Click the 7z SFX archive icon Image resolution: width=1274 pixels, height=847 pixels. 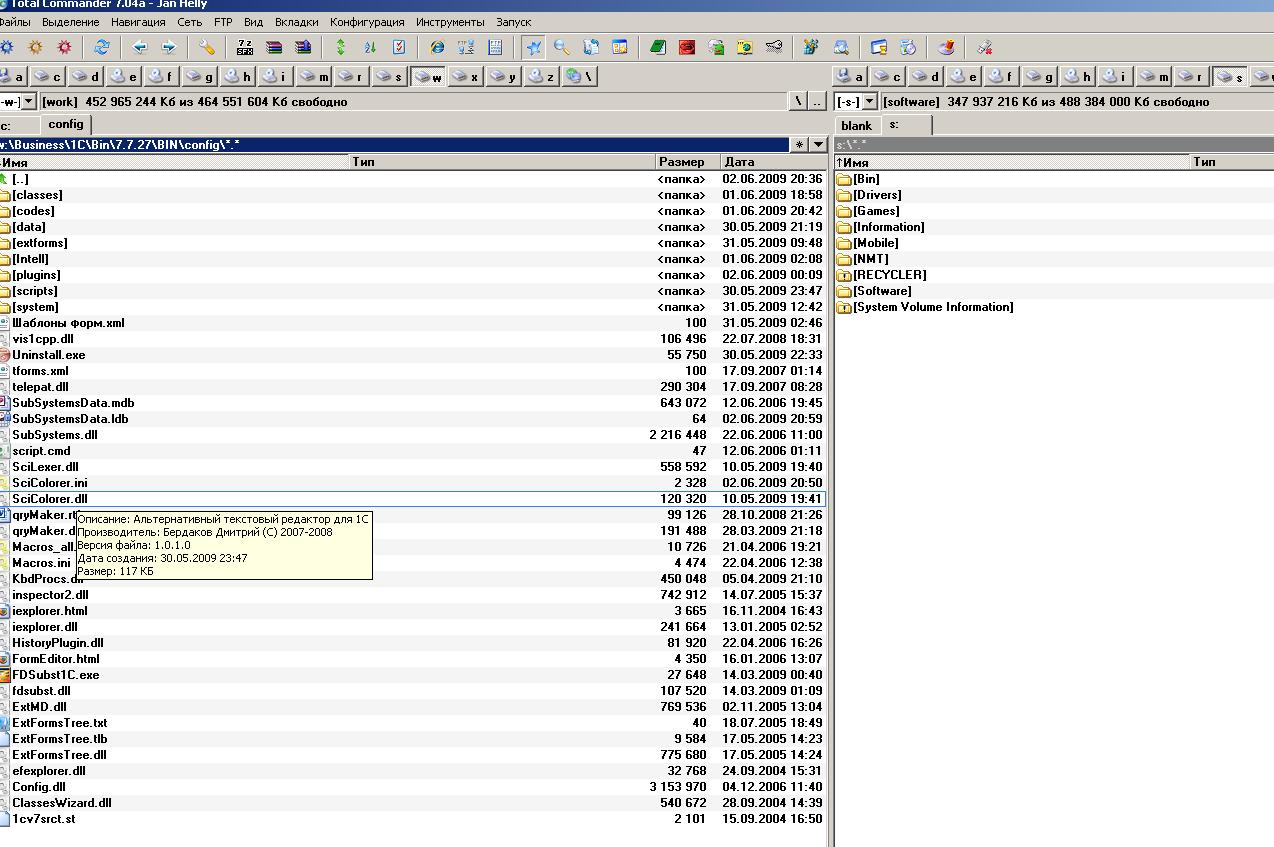point(245,47)
